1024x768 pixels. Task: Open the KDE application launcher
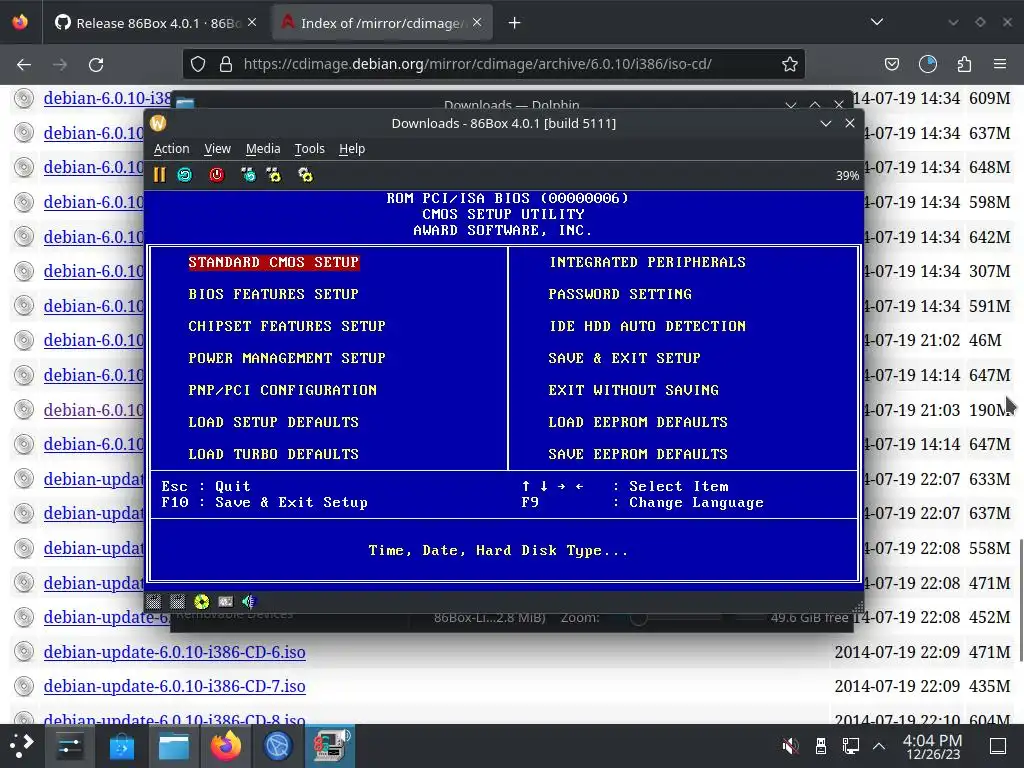click(x=22, y=746)
